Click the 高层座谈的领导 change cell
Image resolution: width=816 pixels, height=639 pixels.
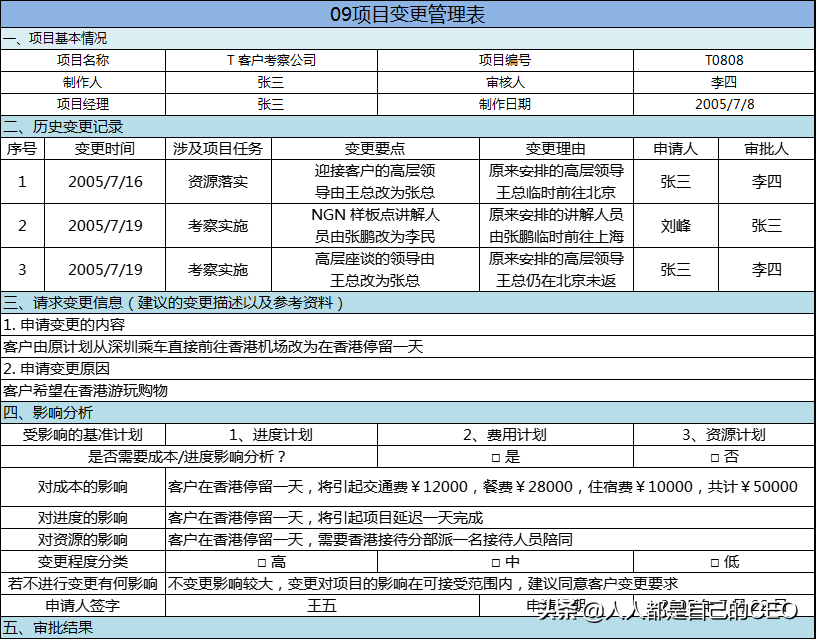(375, 270)
